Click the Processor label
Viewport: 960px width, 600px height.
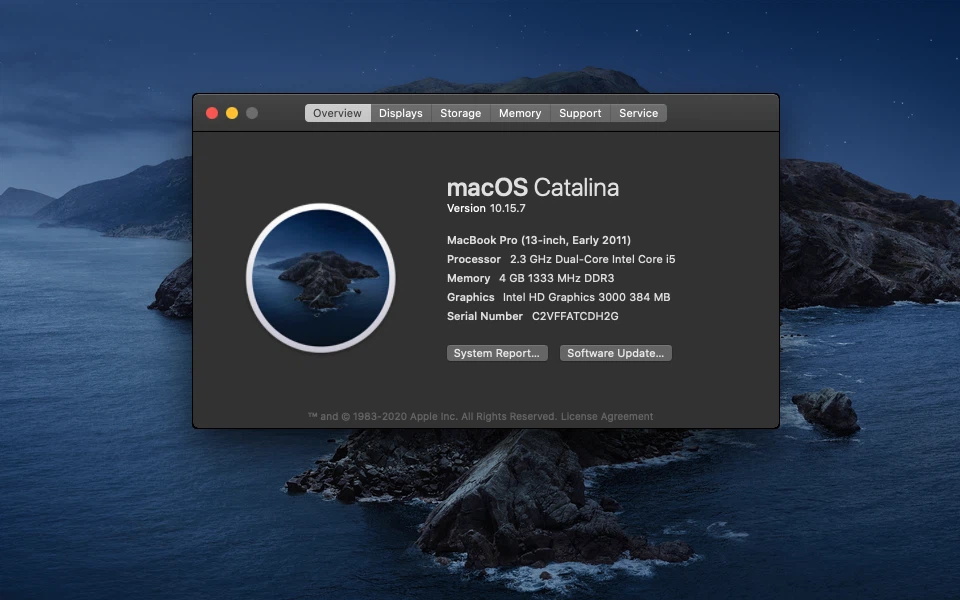click(x=474, y=259)
